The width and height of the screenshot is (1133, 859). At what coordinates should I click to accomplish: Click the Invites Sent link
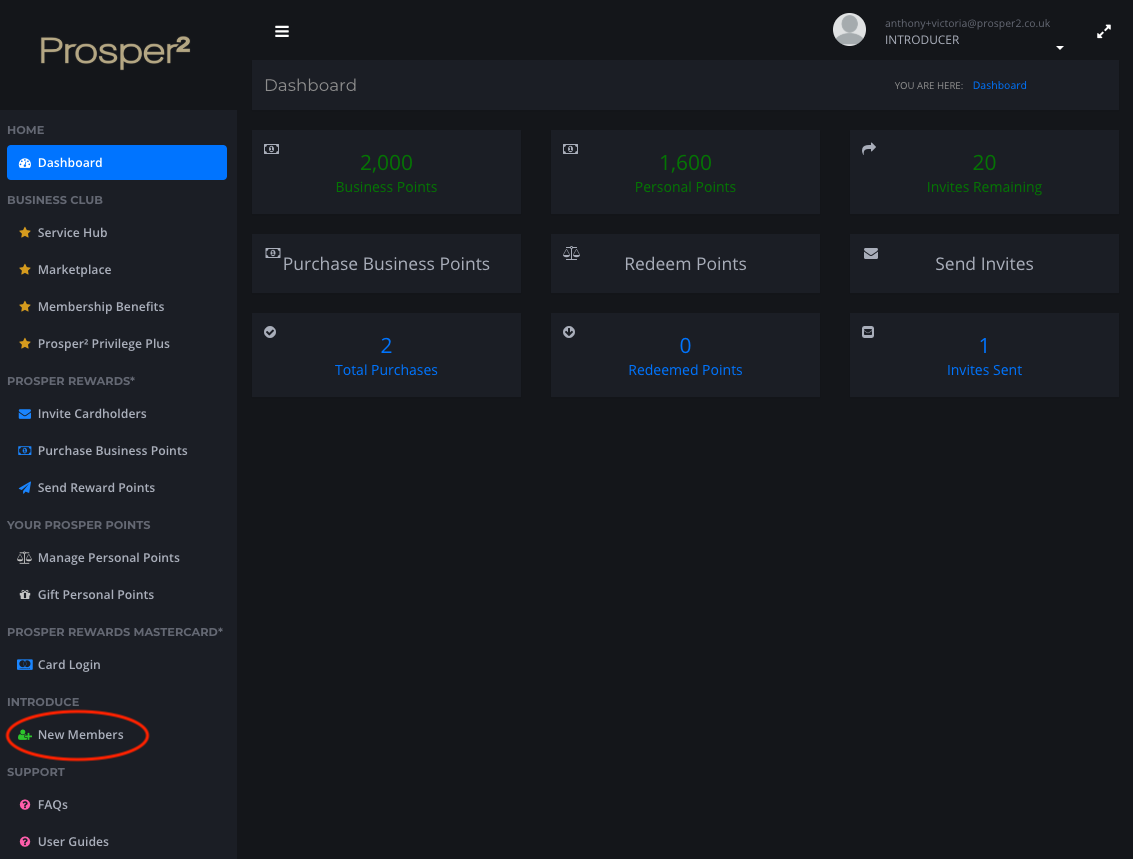click(x=984, y=370)
